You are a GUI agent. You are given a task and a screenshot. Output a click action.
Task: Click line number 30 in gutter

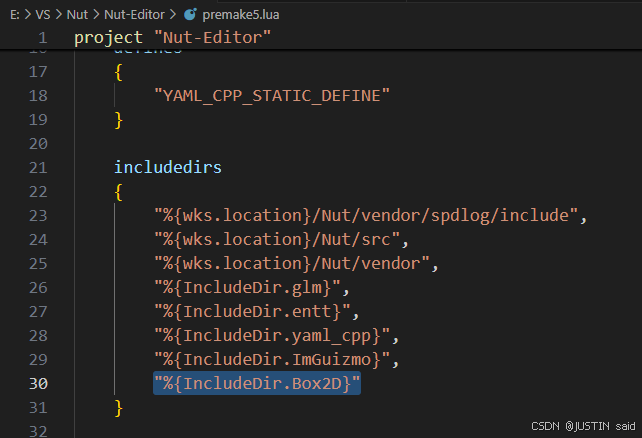pos(37,384)
